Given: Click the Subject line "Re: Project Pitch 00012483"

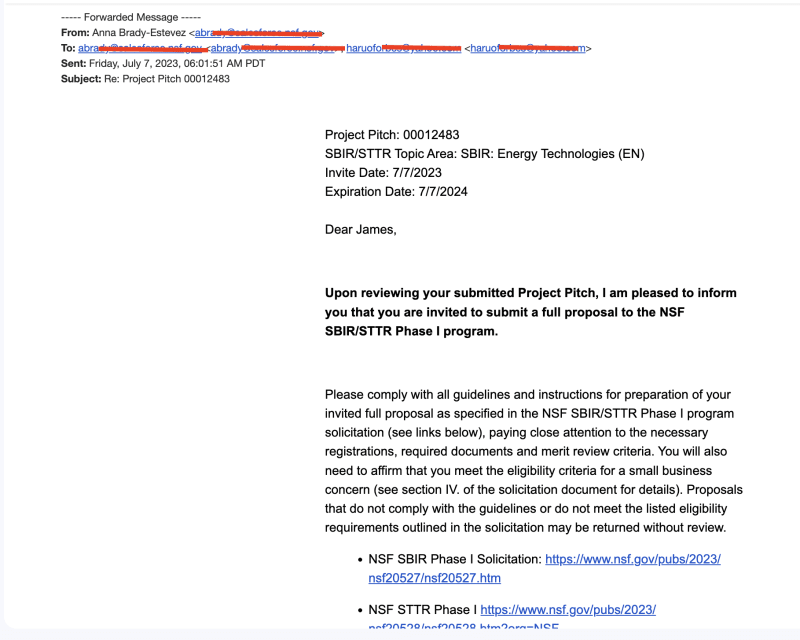Looking at the screenshot, I should (167, 79).
